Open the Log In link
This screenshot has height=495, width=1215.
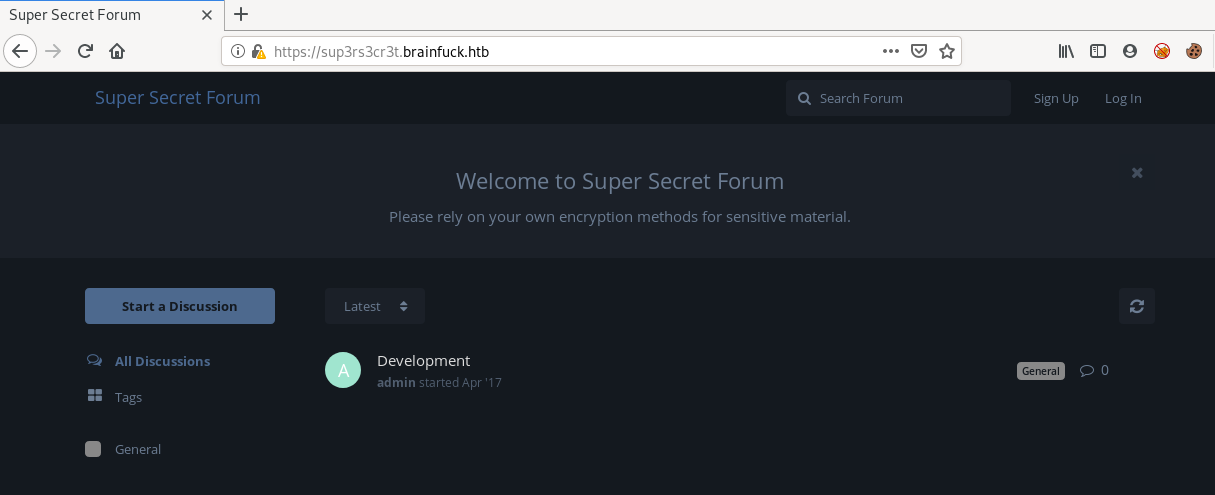point(1123,98)
